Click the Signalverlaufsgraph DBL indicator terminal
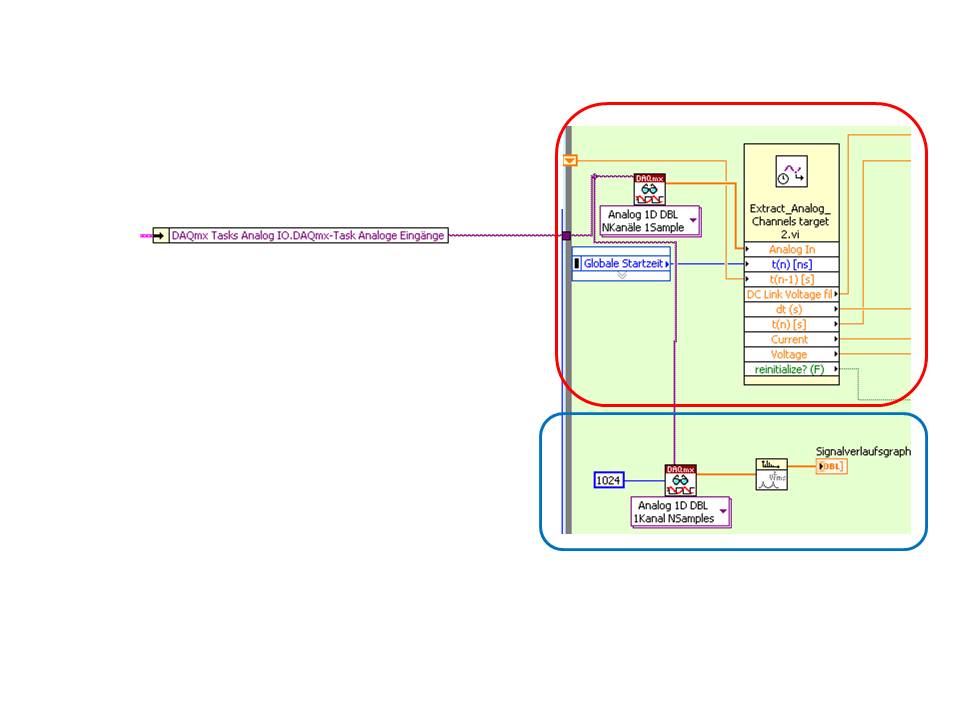The height and width of the screenshot is (720, 960). 831,467
